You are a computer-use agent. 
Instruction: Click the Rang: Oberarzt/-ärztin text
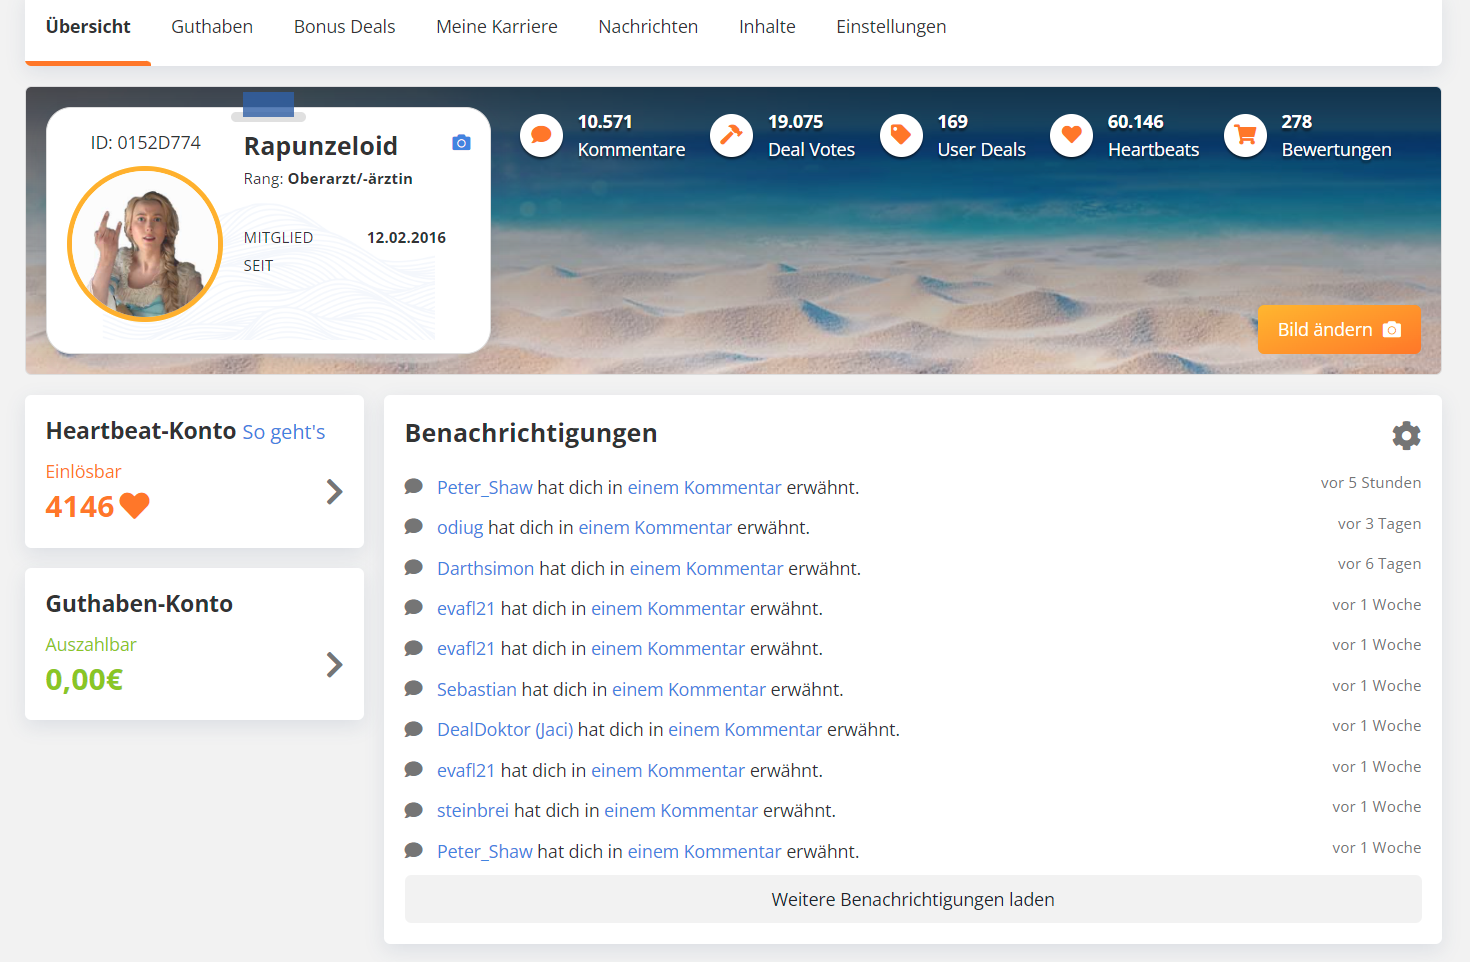click(328, 179)
